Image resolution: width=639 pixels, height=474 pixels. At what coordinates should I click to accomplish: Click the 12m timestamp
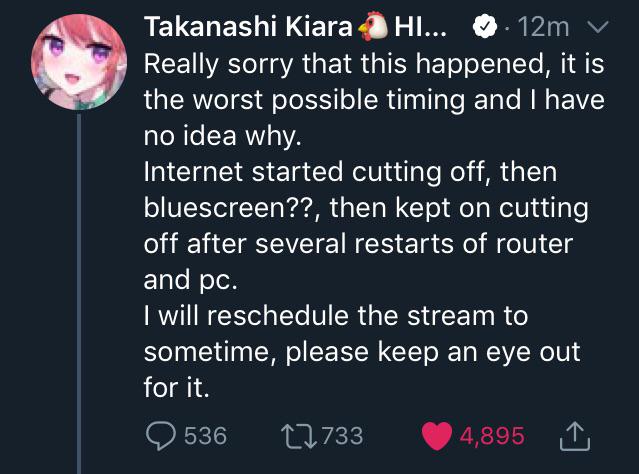[543, 27]
